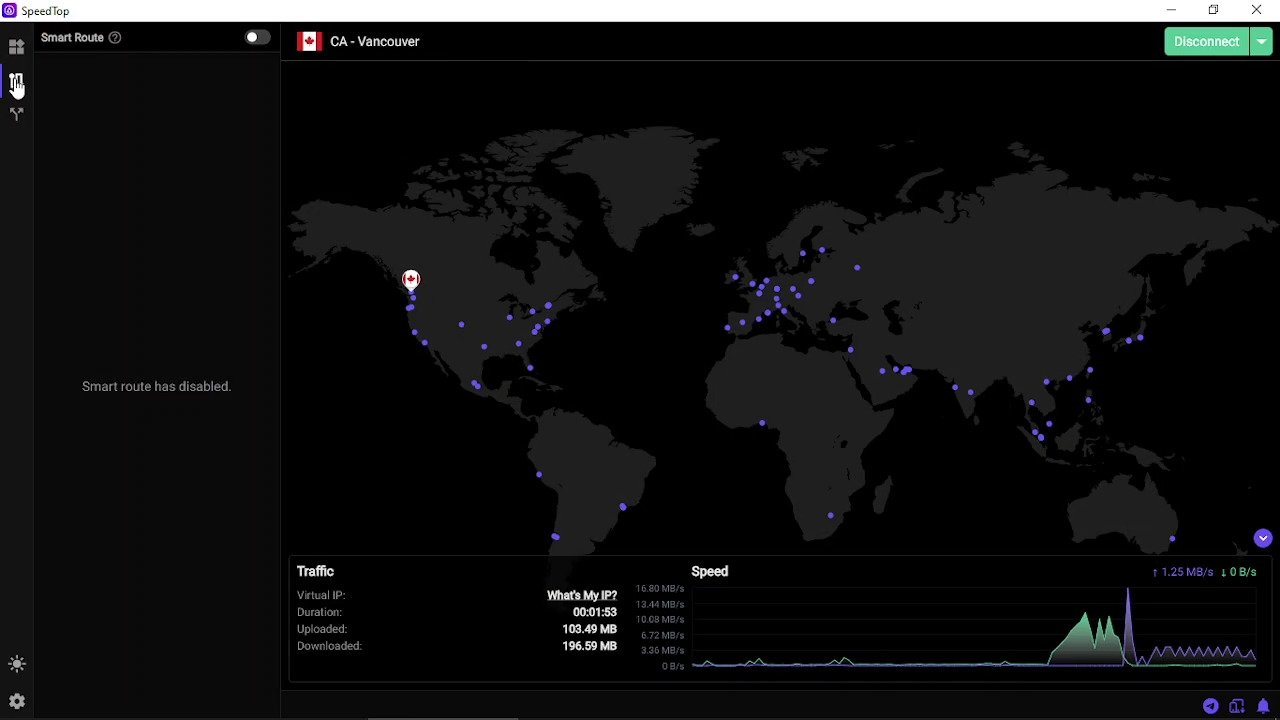
Task: Open notifications with the bell icon
Action: [x=1263, y=706]
